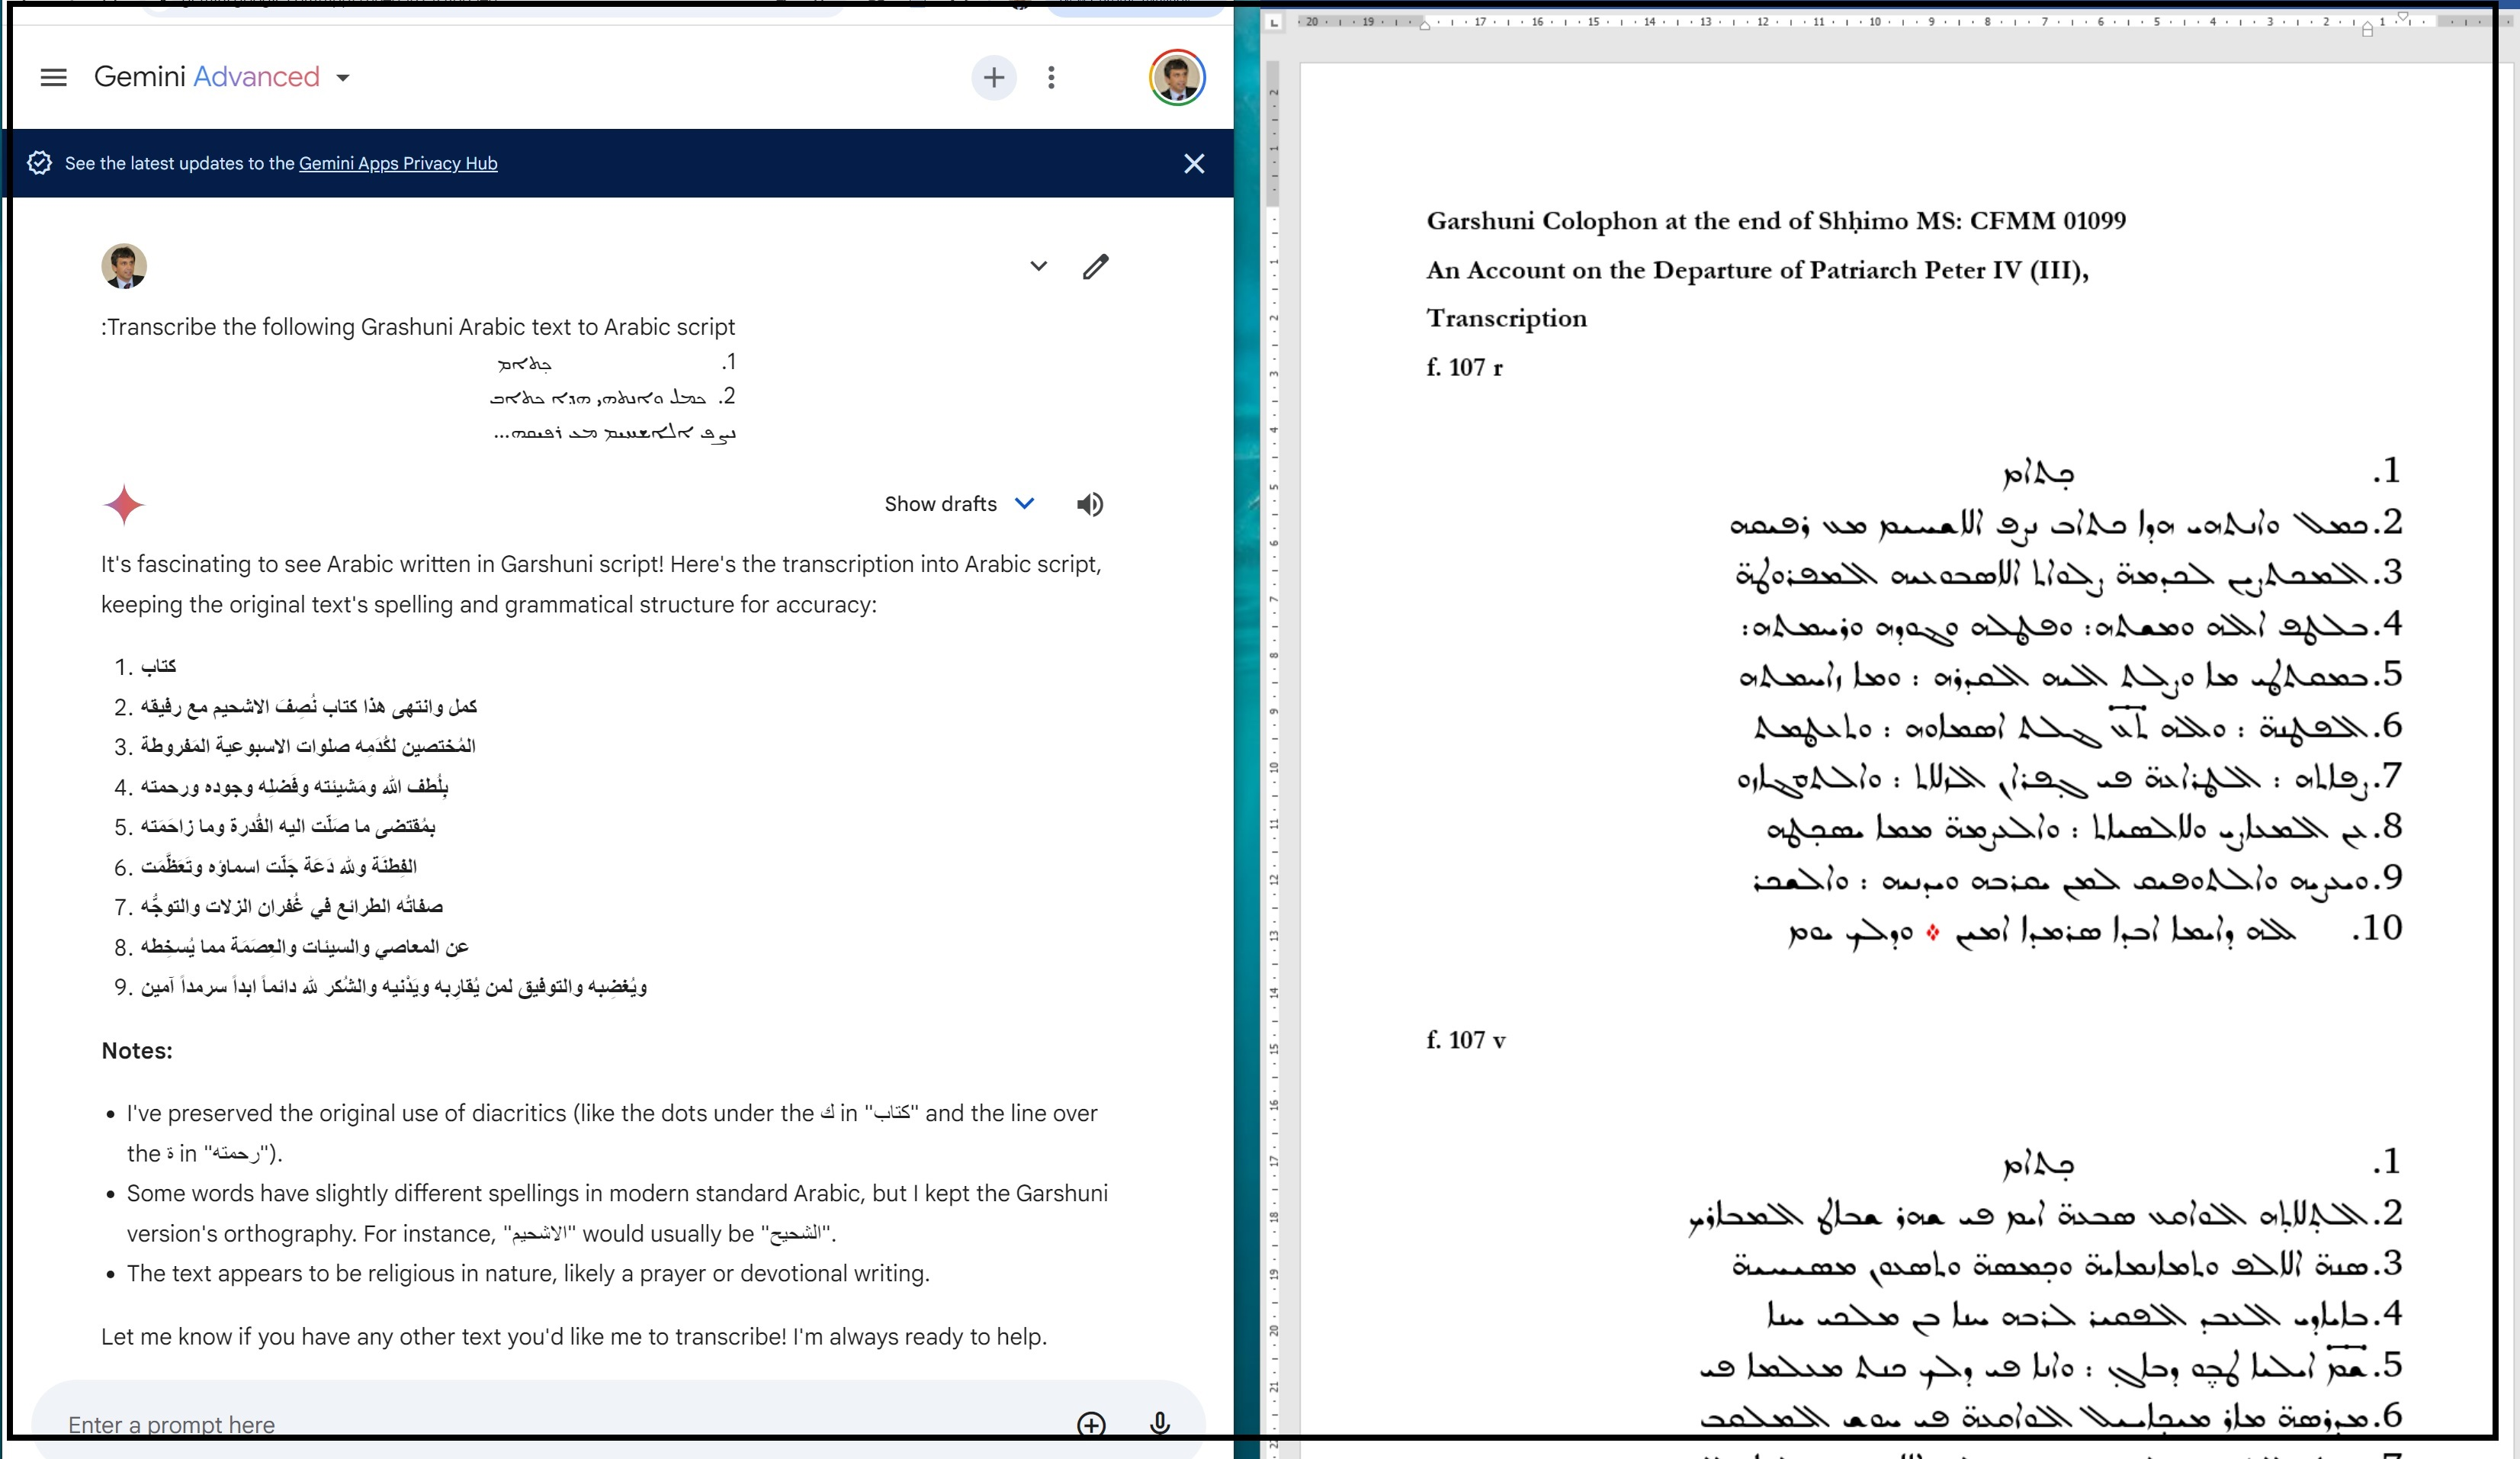
Task: Click the privacy banner verified badge icon
Action: click(x=40, y=163)
